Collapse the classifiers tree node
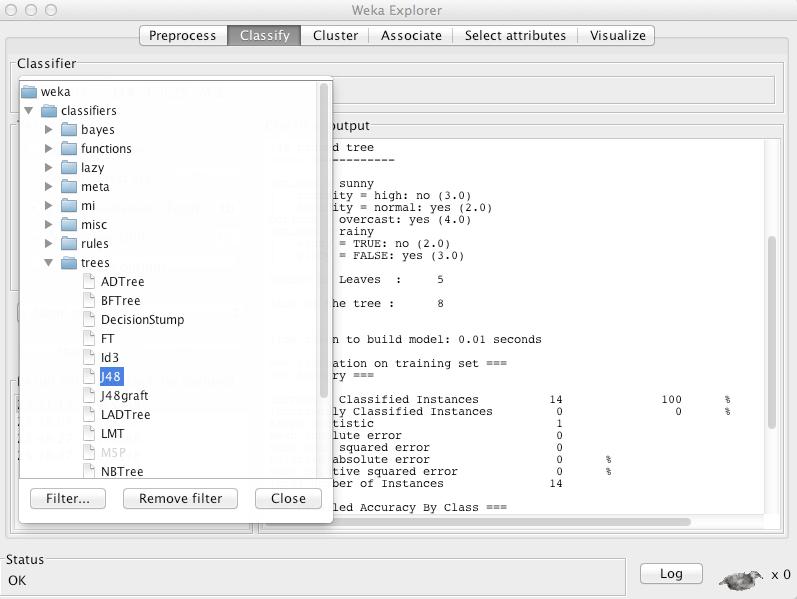Screen dimensions: 797x599 tap(28, 110)
